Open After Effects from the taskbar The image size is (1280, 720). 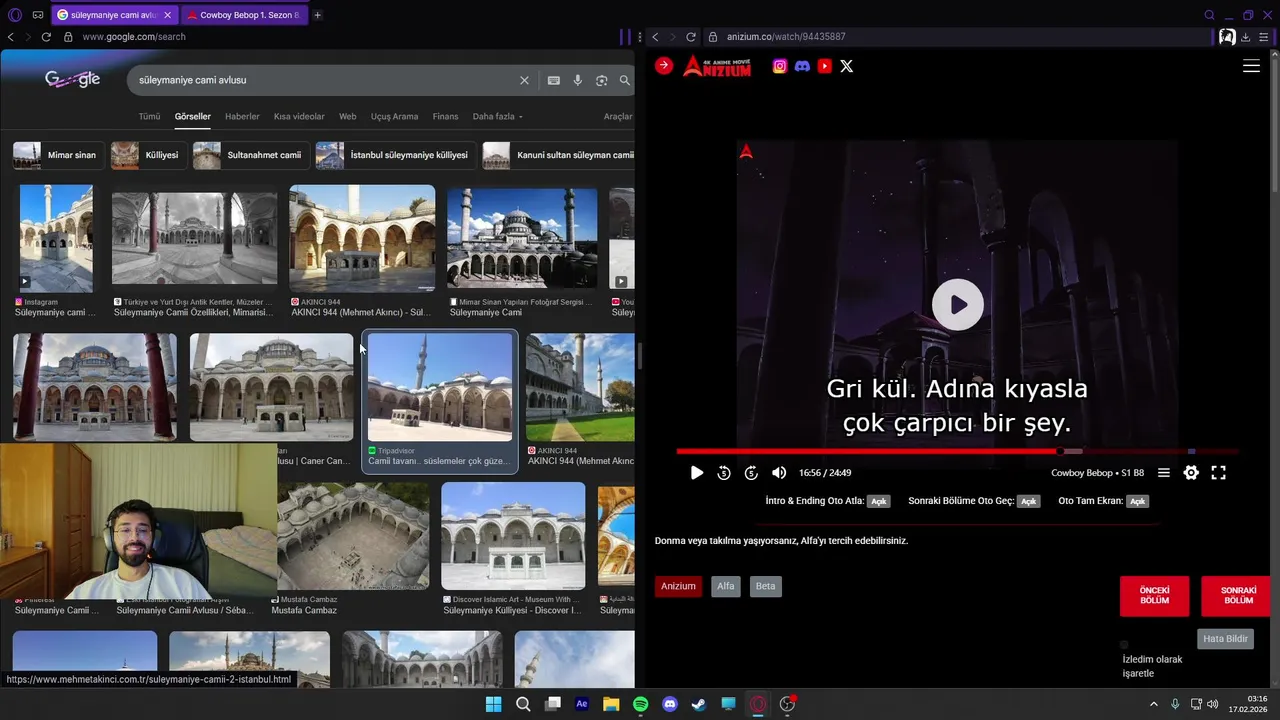click(582, 704)
